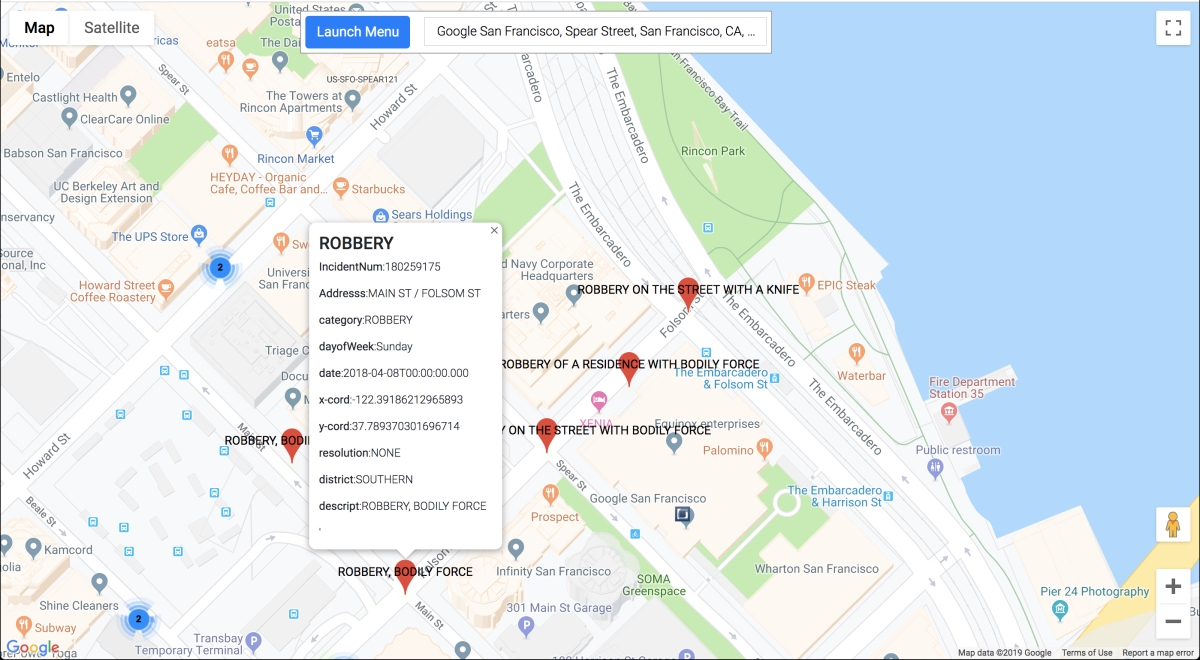Switch to Satellite map view
The width and height of the screenshot is (1200, 660).
tap(111, 28)
